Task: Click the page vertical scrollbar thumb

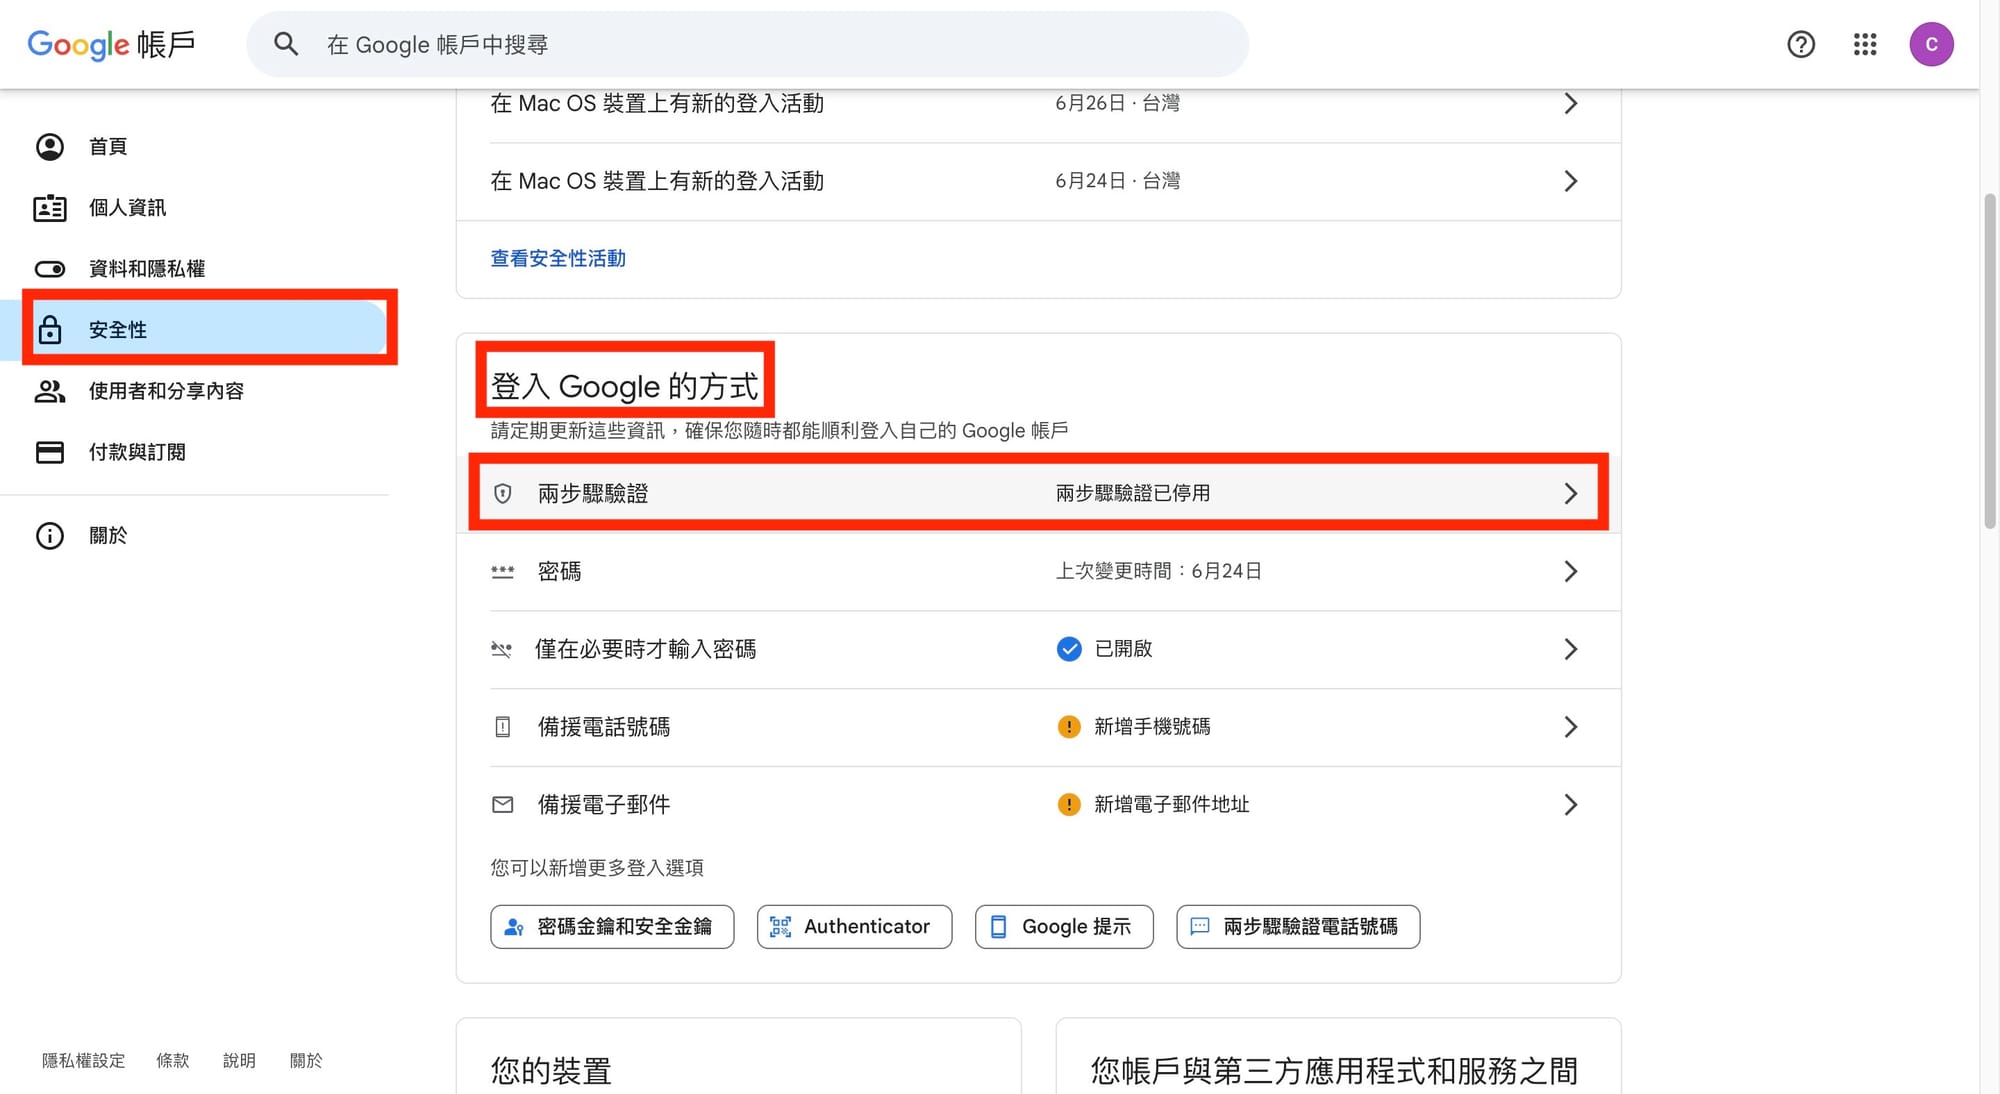Action: 1990,360
